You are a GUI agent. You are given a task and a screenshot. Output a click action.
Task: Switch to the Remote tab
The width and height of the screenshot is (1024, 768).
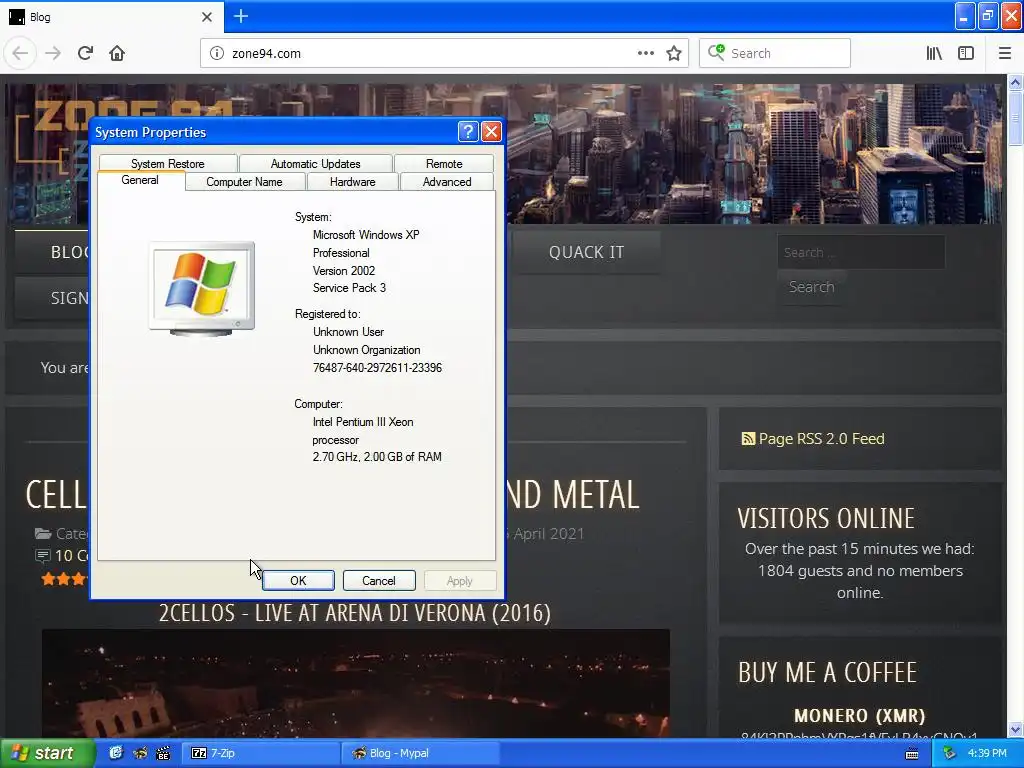pos(444,163)
